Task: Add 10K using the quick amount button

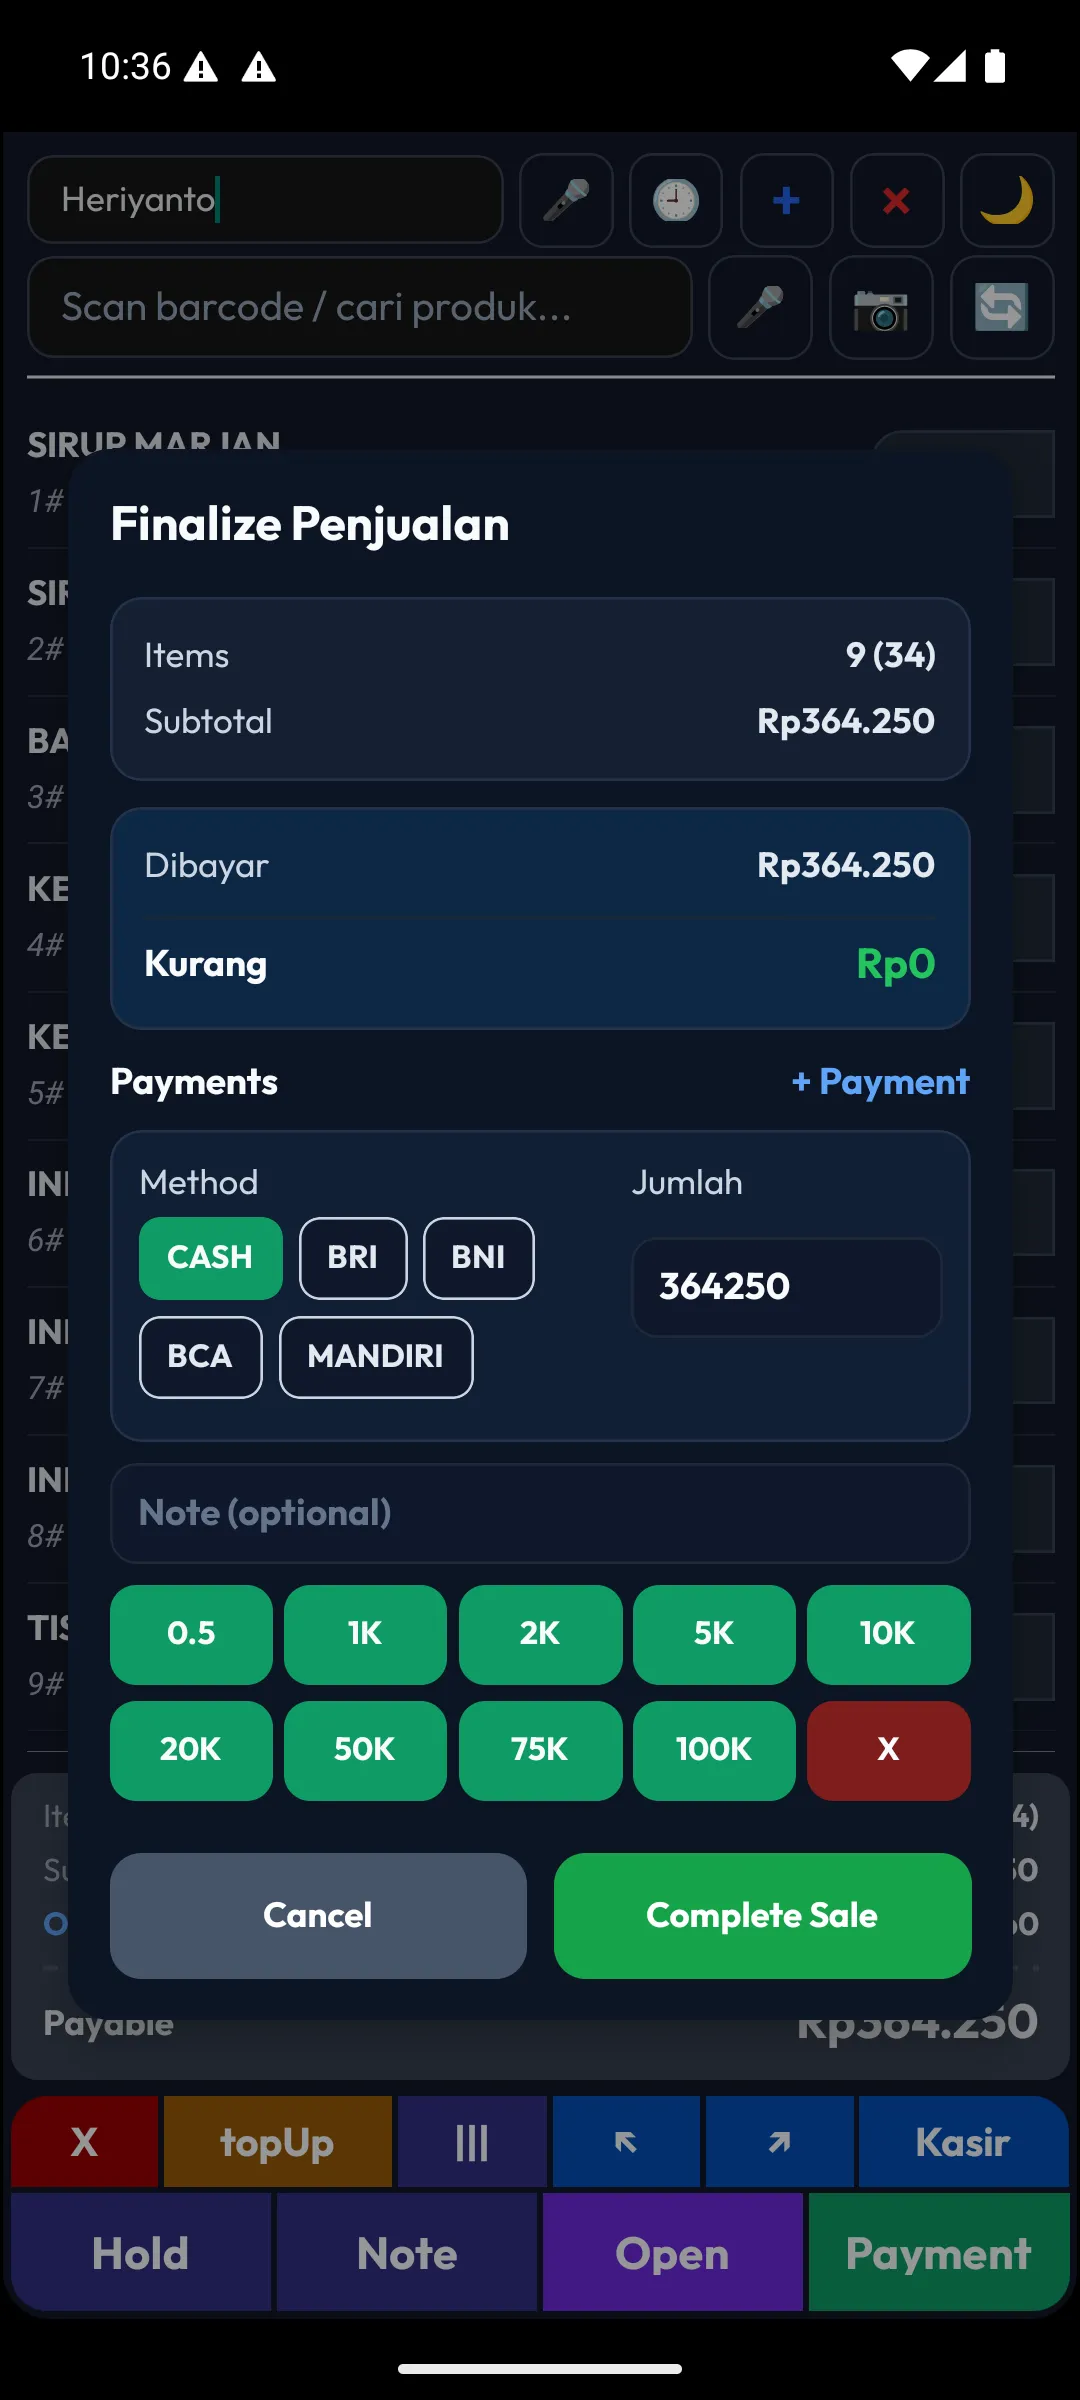Action: [888, 1635]
